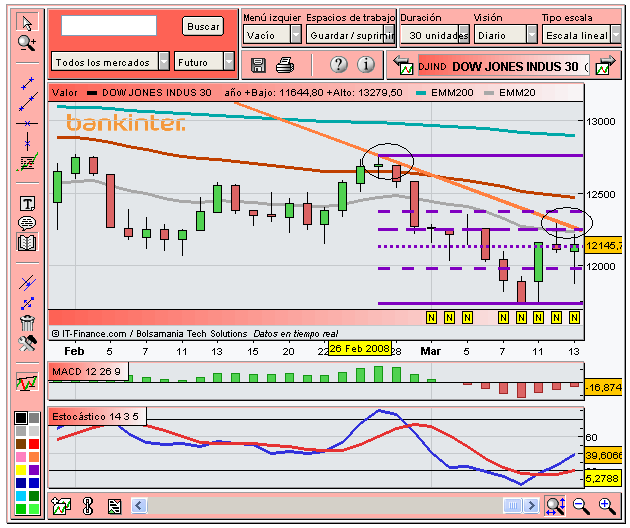This screenshot has width=630, height=528.
Task: Pick the red color swatch
Action: point(34,444)
